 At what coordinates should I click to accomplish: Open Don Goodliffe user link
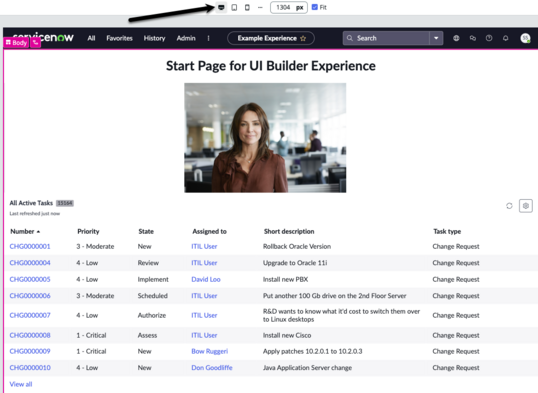(212, 368)
